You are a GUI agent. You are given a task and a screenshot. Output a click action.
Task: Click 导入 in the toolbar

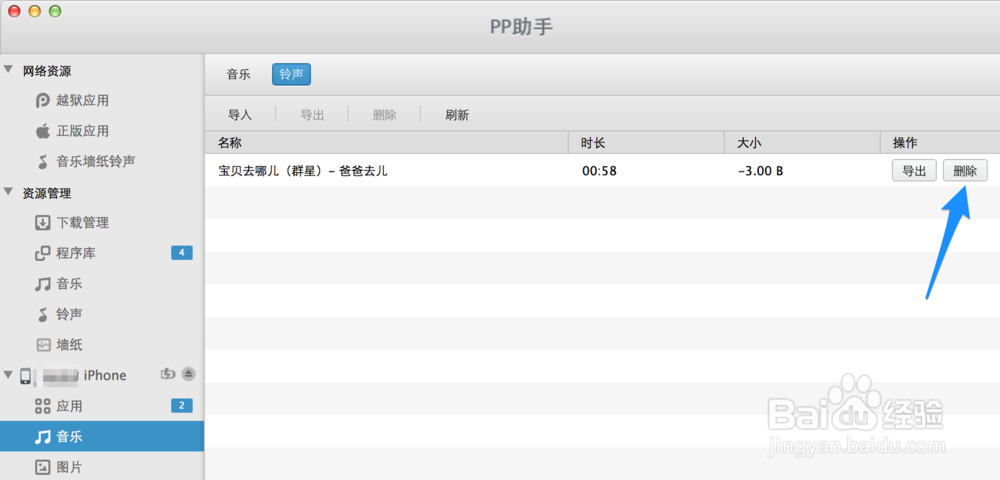[x=240, y=114]
